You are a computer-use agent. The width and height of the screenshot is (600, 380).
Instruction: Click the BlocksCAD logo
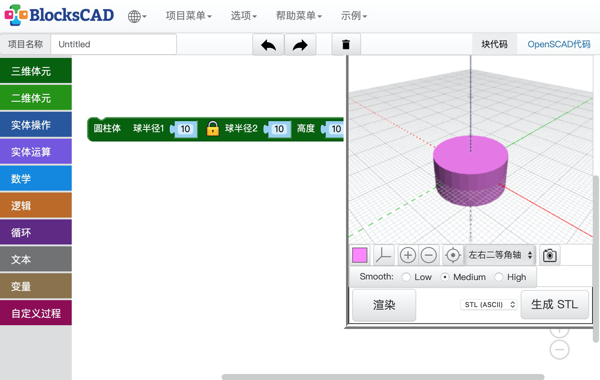[x=59, y=15]
